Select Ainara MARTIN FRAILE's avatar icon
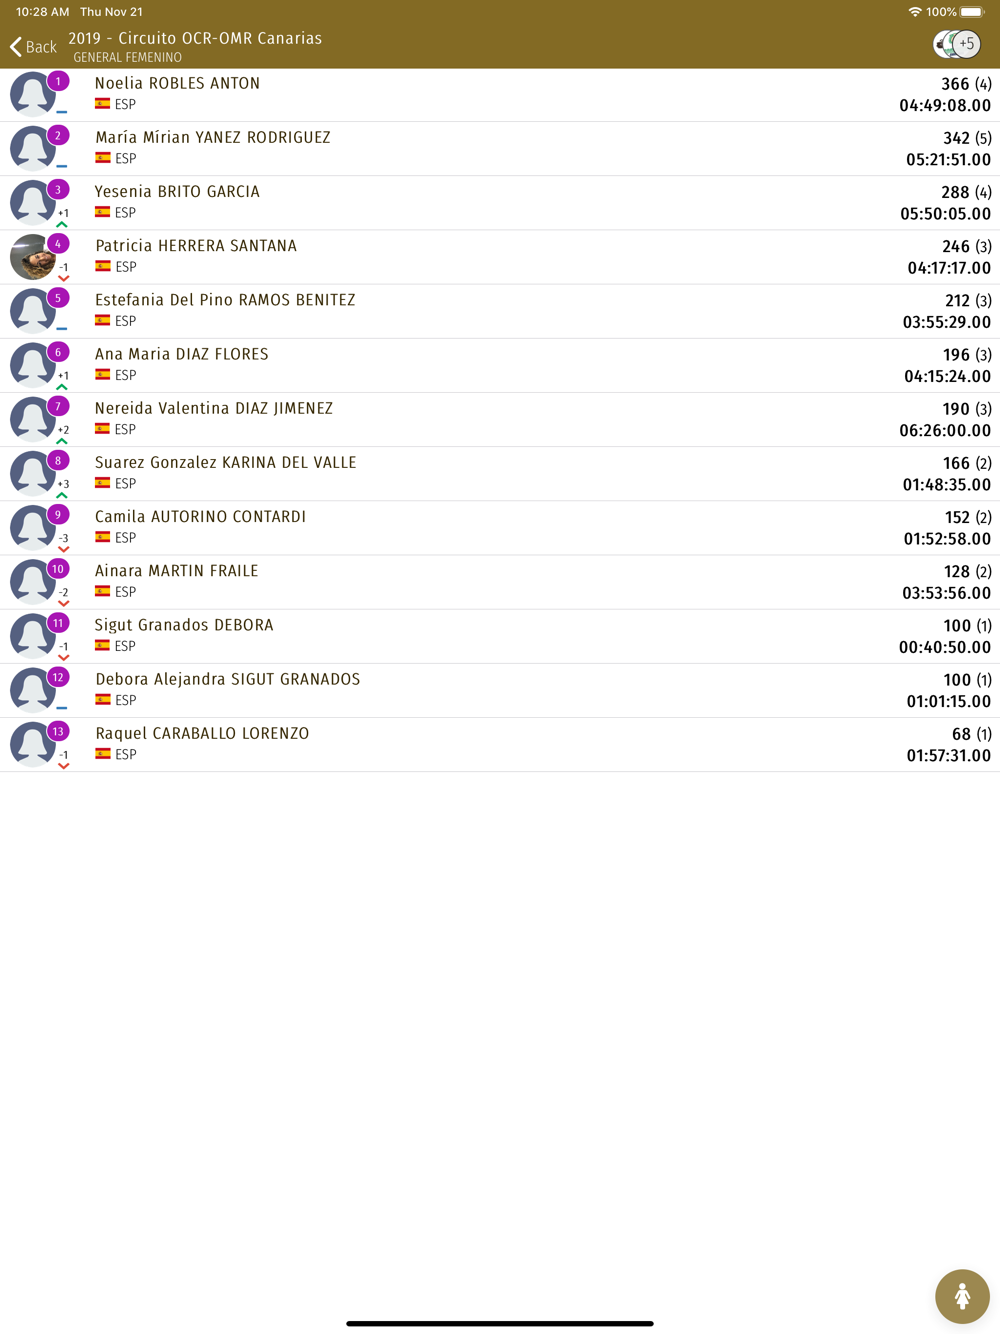This screenshot has height=1334, width=1000. [32, 582]
